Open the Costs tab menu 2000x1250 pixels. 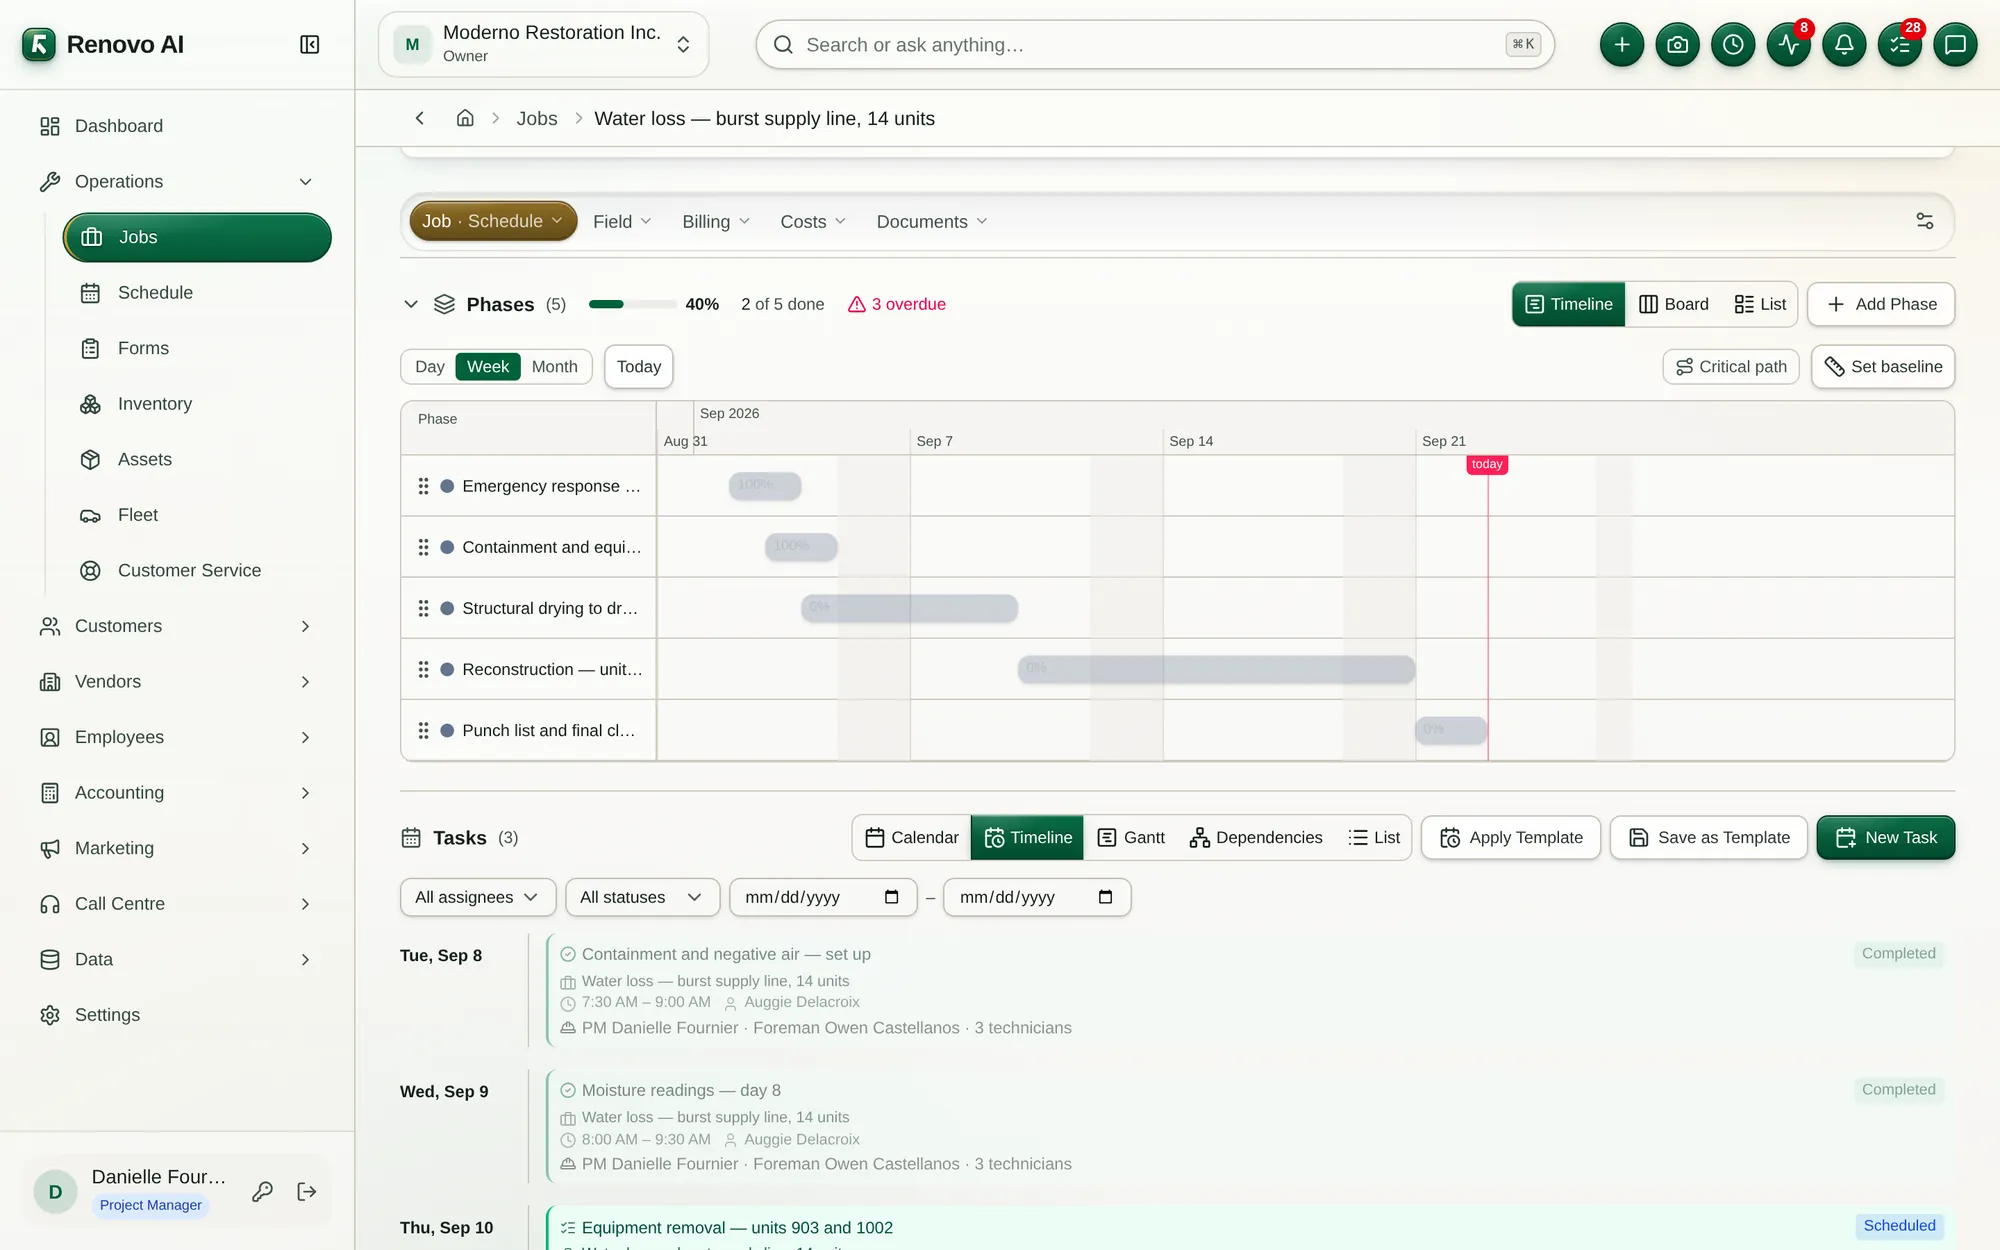[813, 222]
